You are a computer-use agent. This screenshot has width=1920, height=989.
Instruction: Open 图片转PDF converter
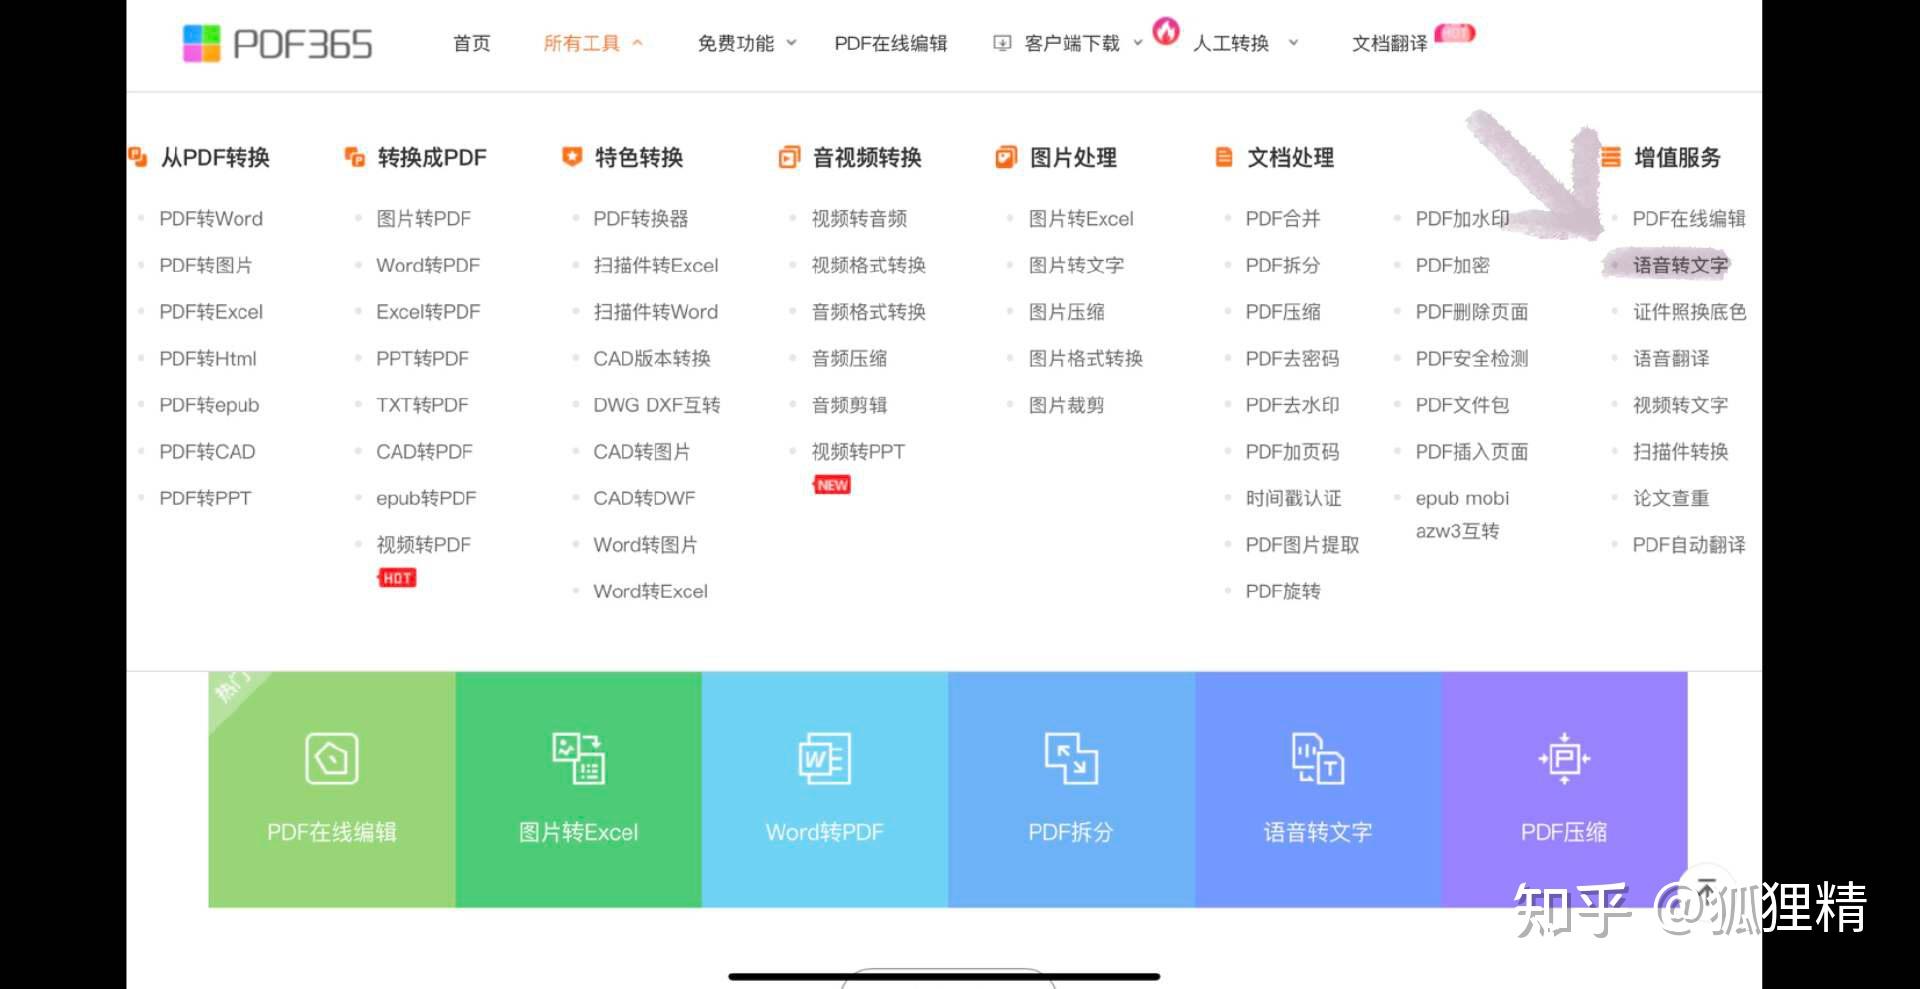[424, 218]
